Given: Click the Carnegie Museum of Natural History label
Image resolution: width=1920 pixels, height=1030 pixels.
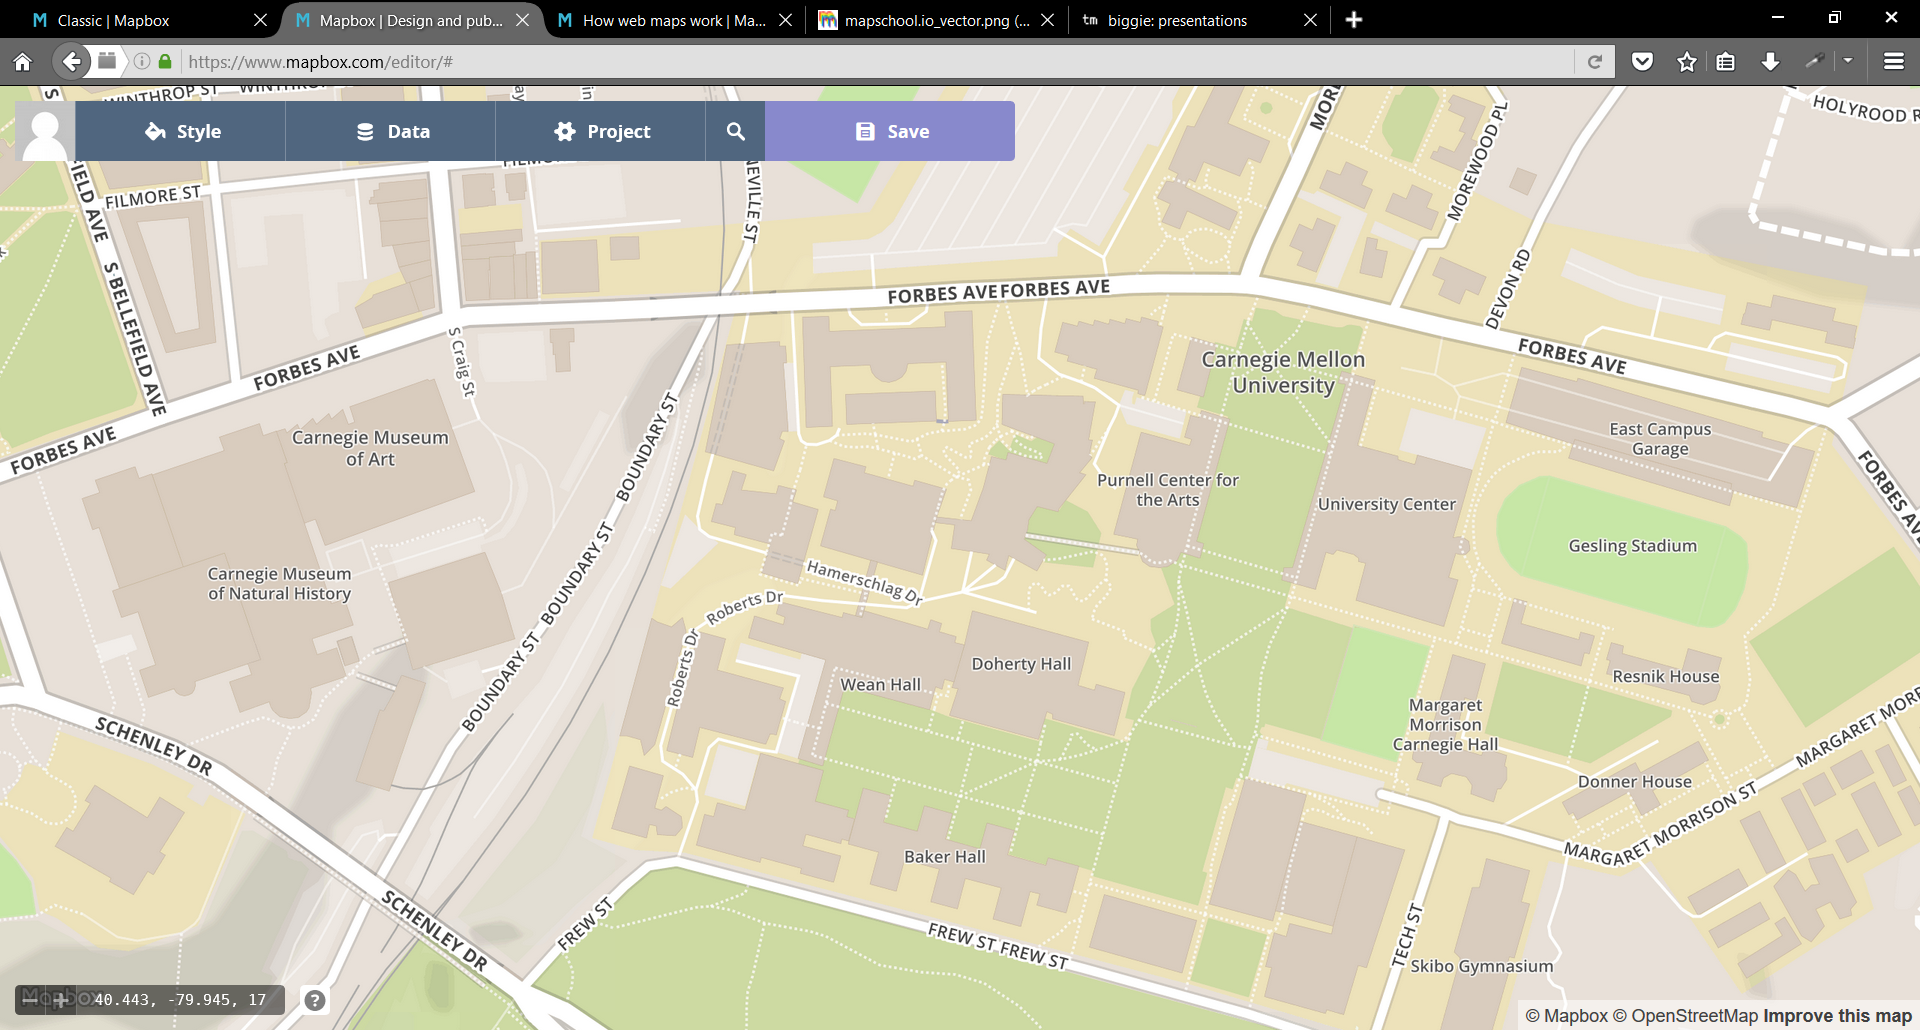Looking at the screenshot, I should pos(279,584).
